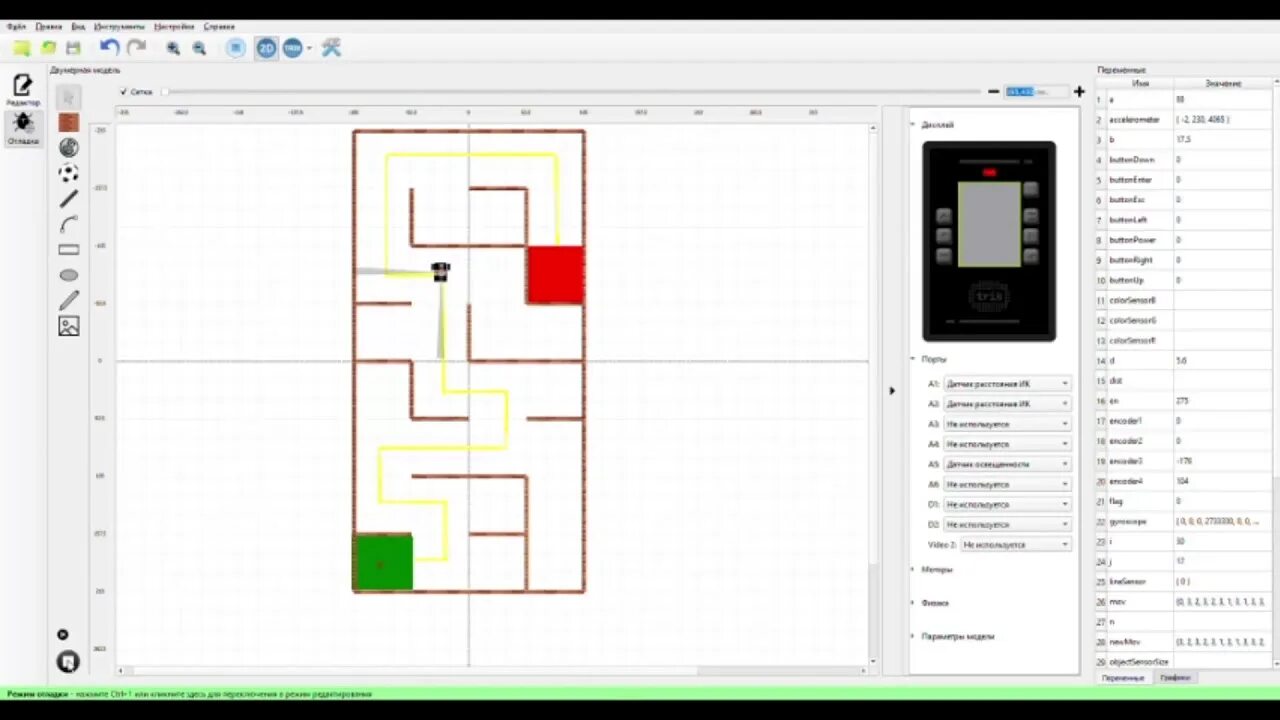This screenshot has height=720, width=1280.
Task: Select the ellipse drawing tool
Action: pyautogui.click(x=68, y=275)
